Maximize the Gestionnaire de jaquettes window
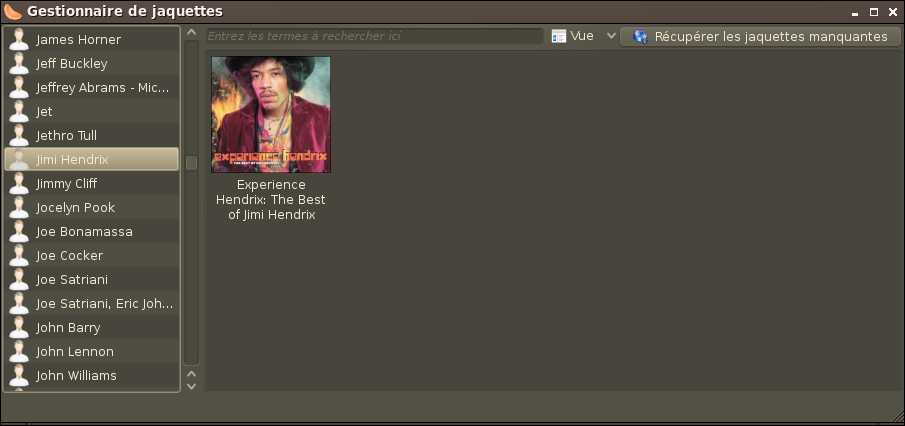This screenshot has height=426, width=905. pyautogui.click(x=874, y=12)
